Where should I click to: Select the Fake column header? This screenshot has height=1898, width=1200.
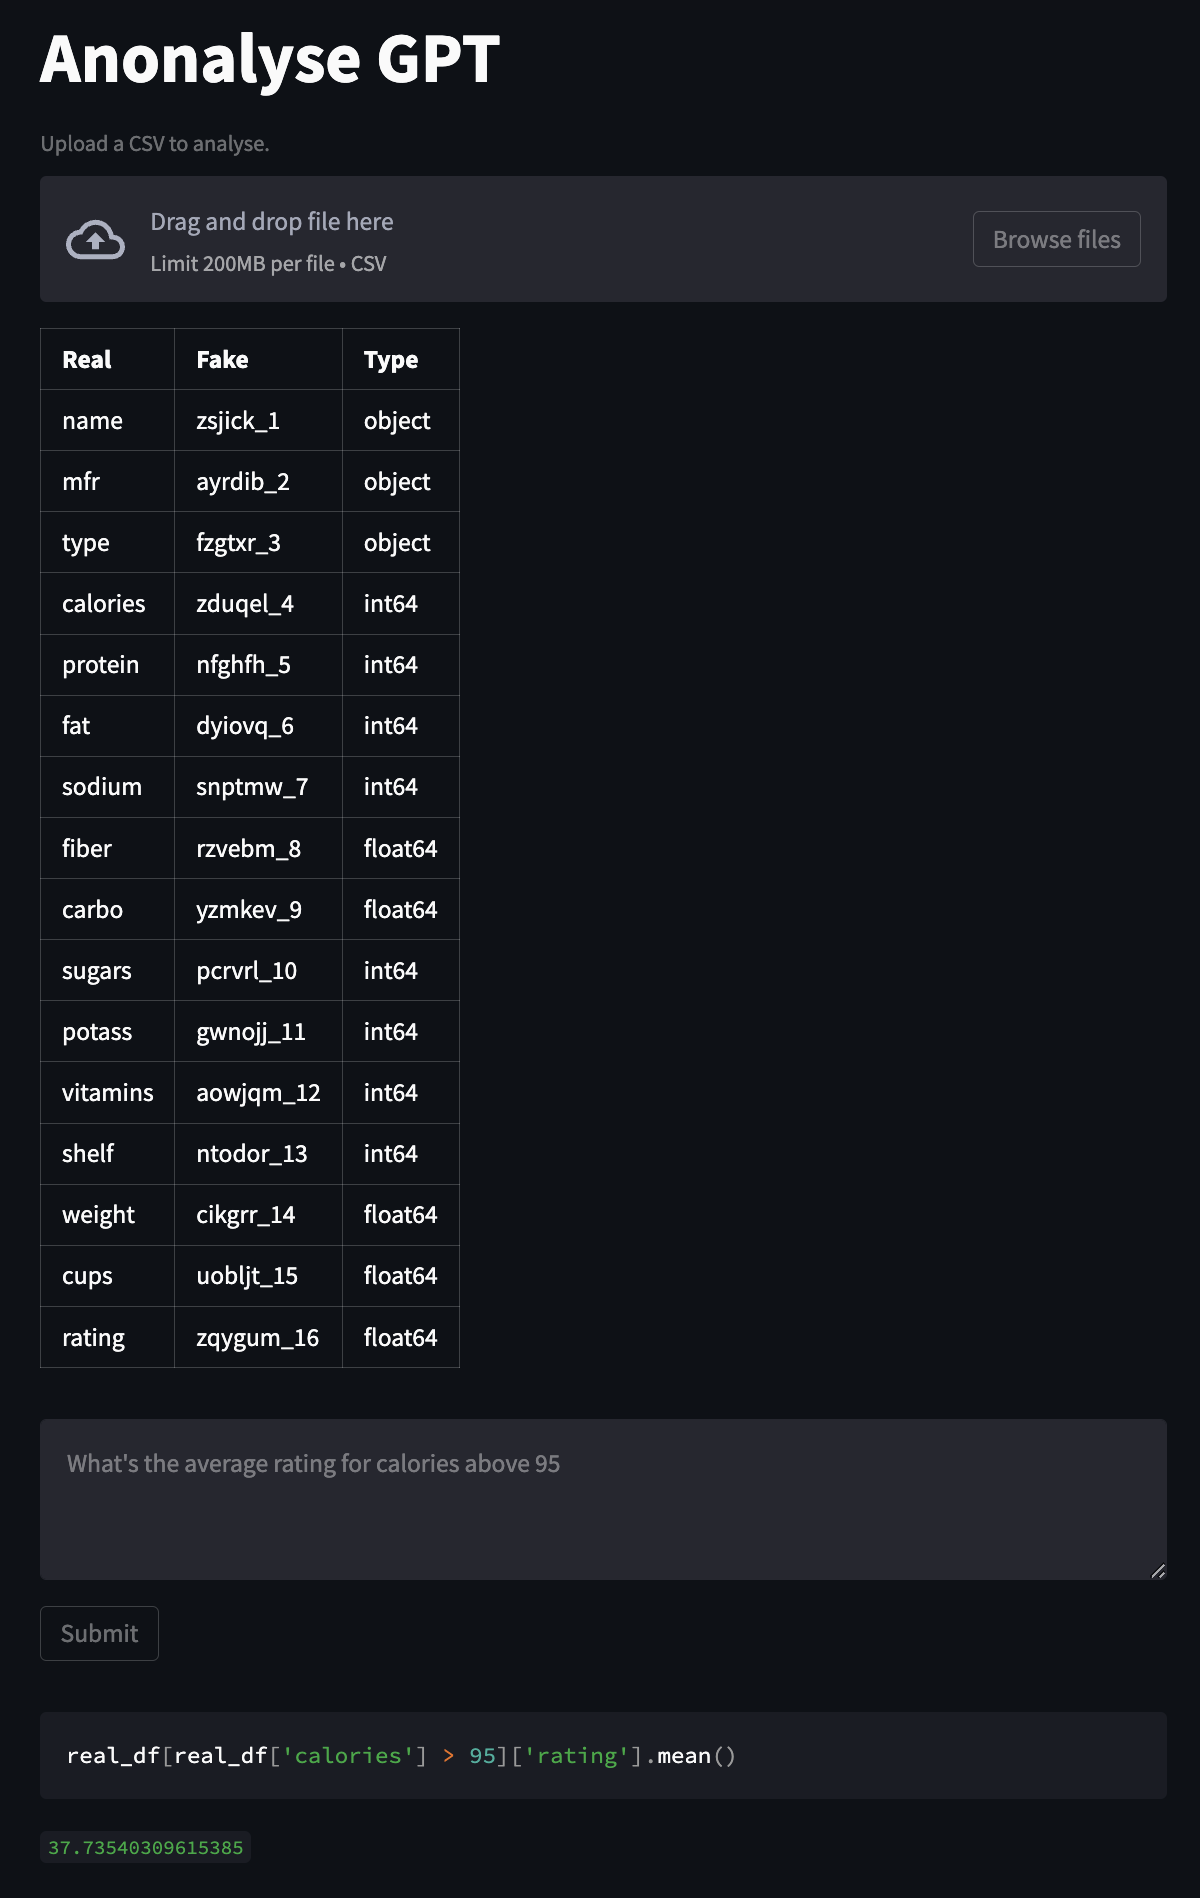(222, 359)
